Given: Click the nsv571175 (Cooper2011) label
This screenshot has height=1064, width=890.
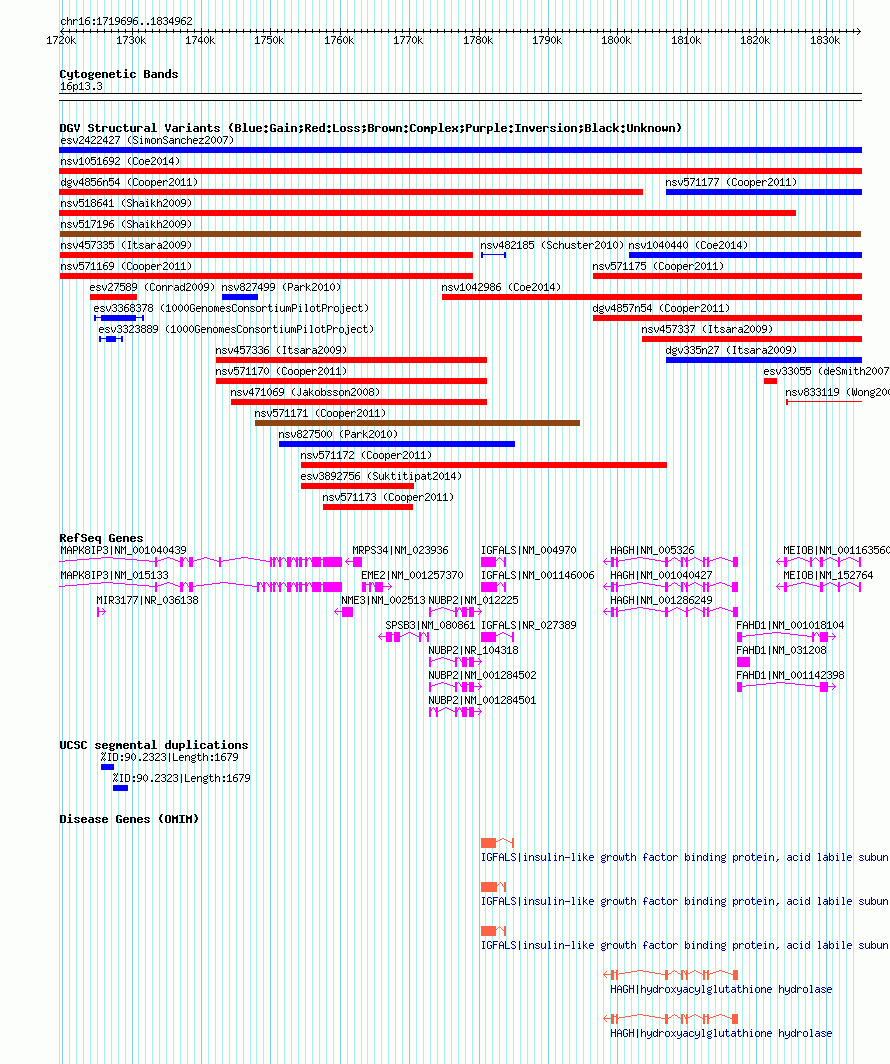Looking at the screenshot, I should pyautogui.click(x=658, y=267).
